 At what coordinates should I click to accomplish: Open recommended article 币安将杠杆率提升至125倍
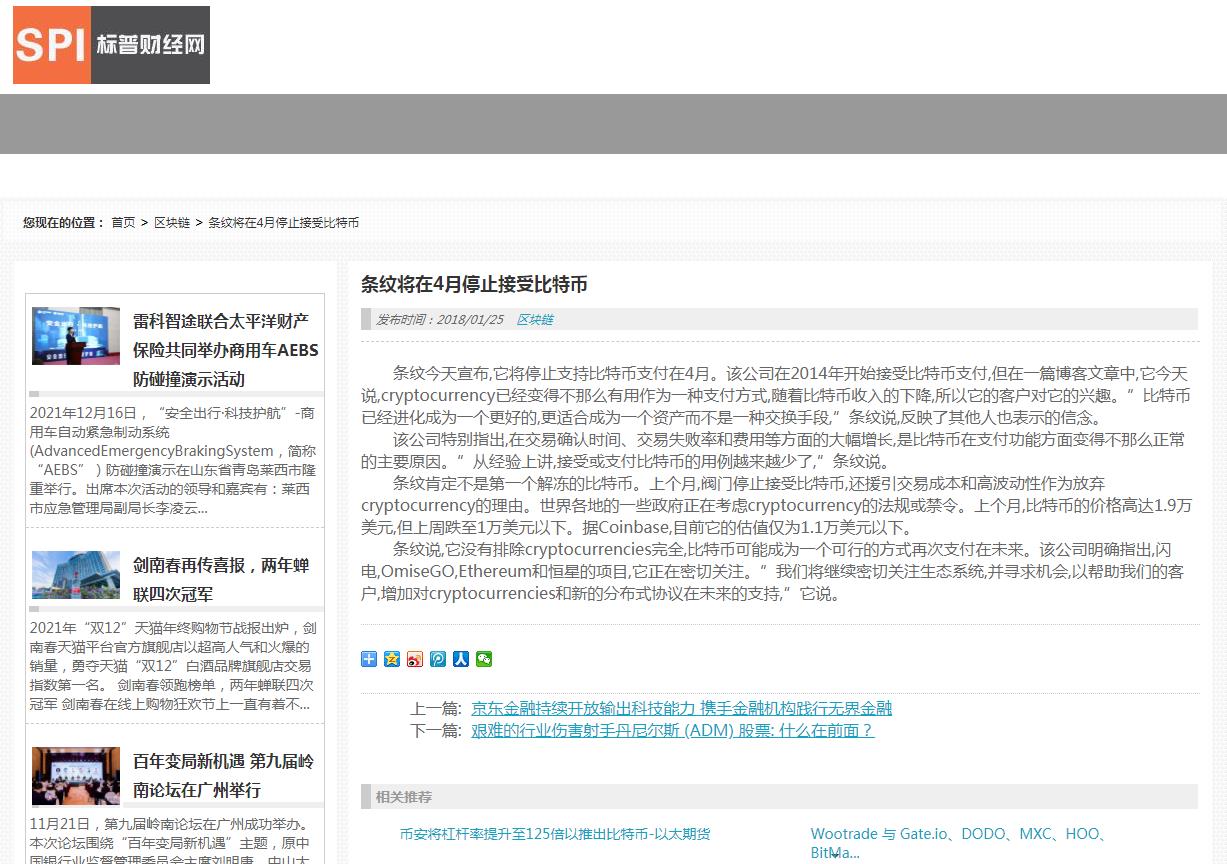(x=555, y=834)
